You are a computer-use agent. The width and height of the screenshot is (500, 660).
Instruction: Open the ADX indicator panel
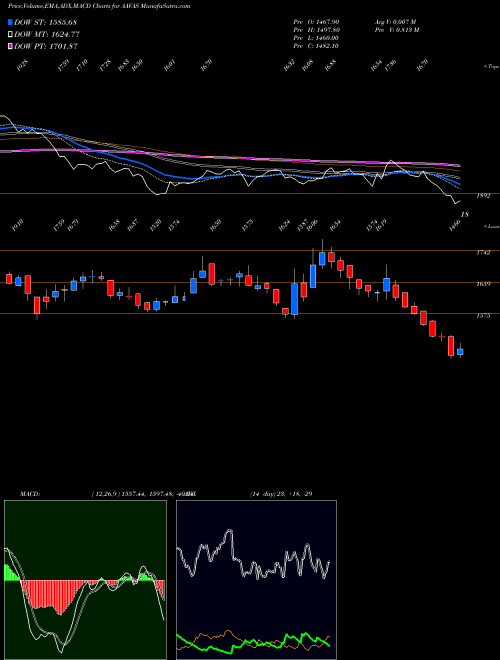[256, 580]
